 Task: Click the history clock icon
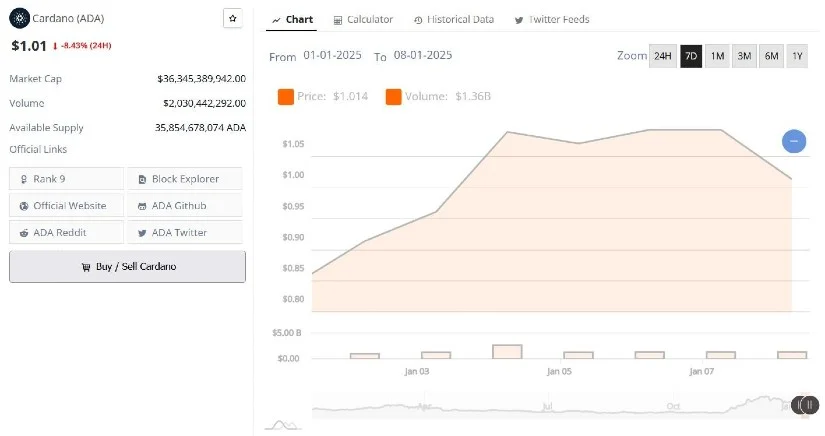click(418, 21)
